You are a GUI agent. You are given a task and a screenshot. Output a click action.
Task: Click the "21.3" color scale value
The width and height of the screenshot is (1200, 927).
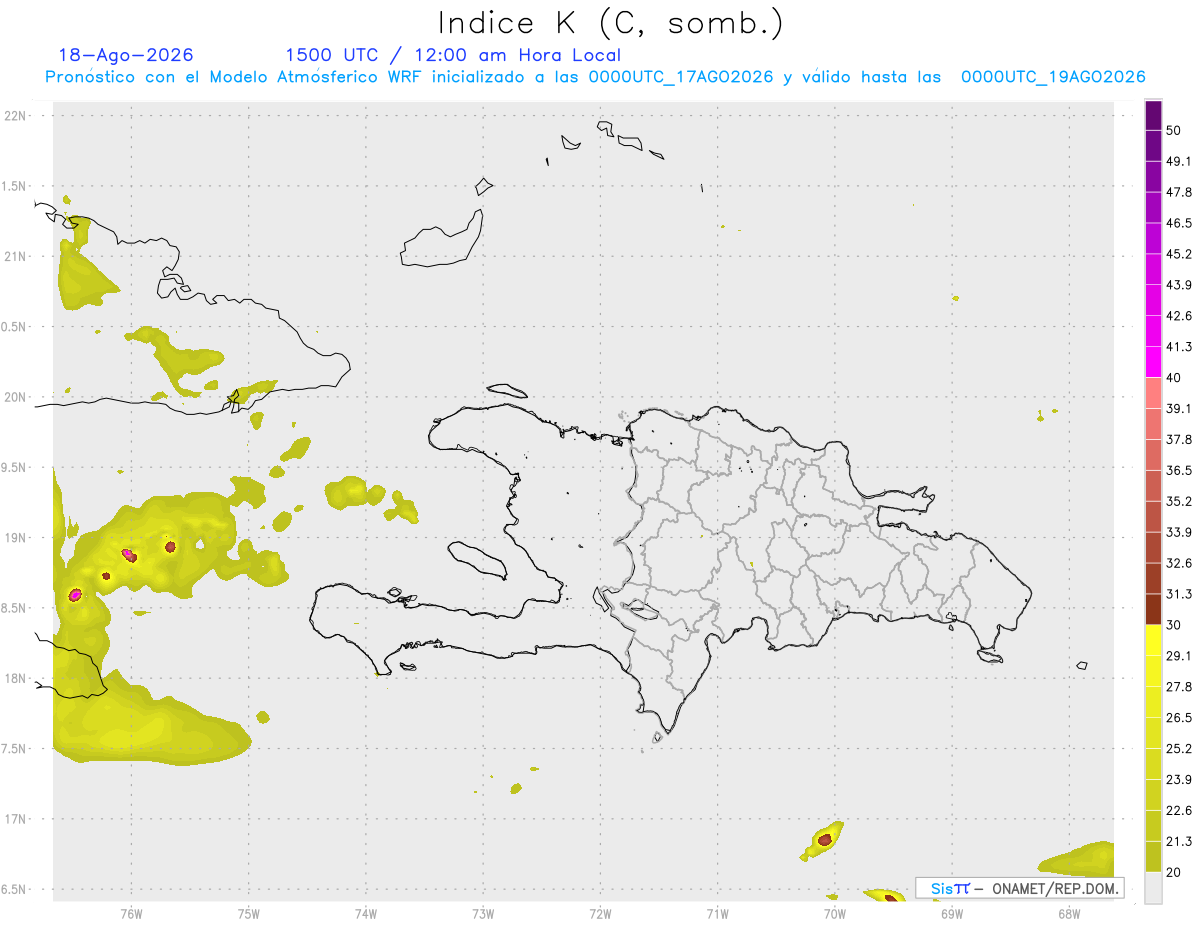[x=1179, y=841]
